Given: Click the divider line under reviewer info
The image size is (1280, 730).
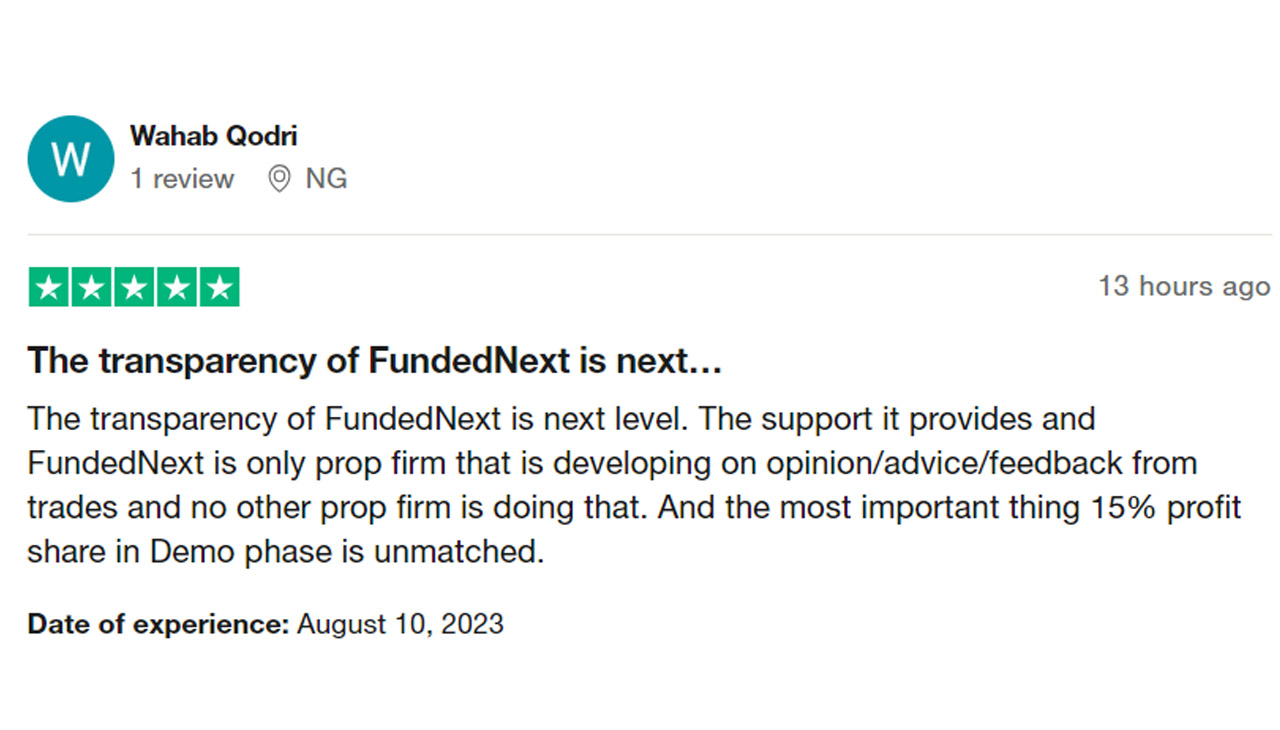Looking at the screenshot, I should pos(650,235).
